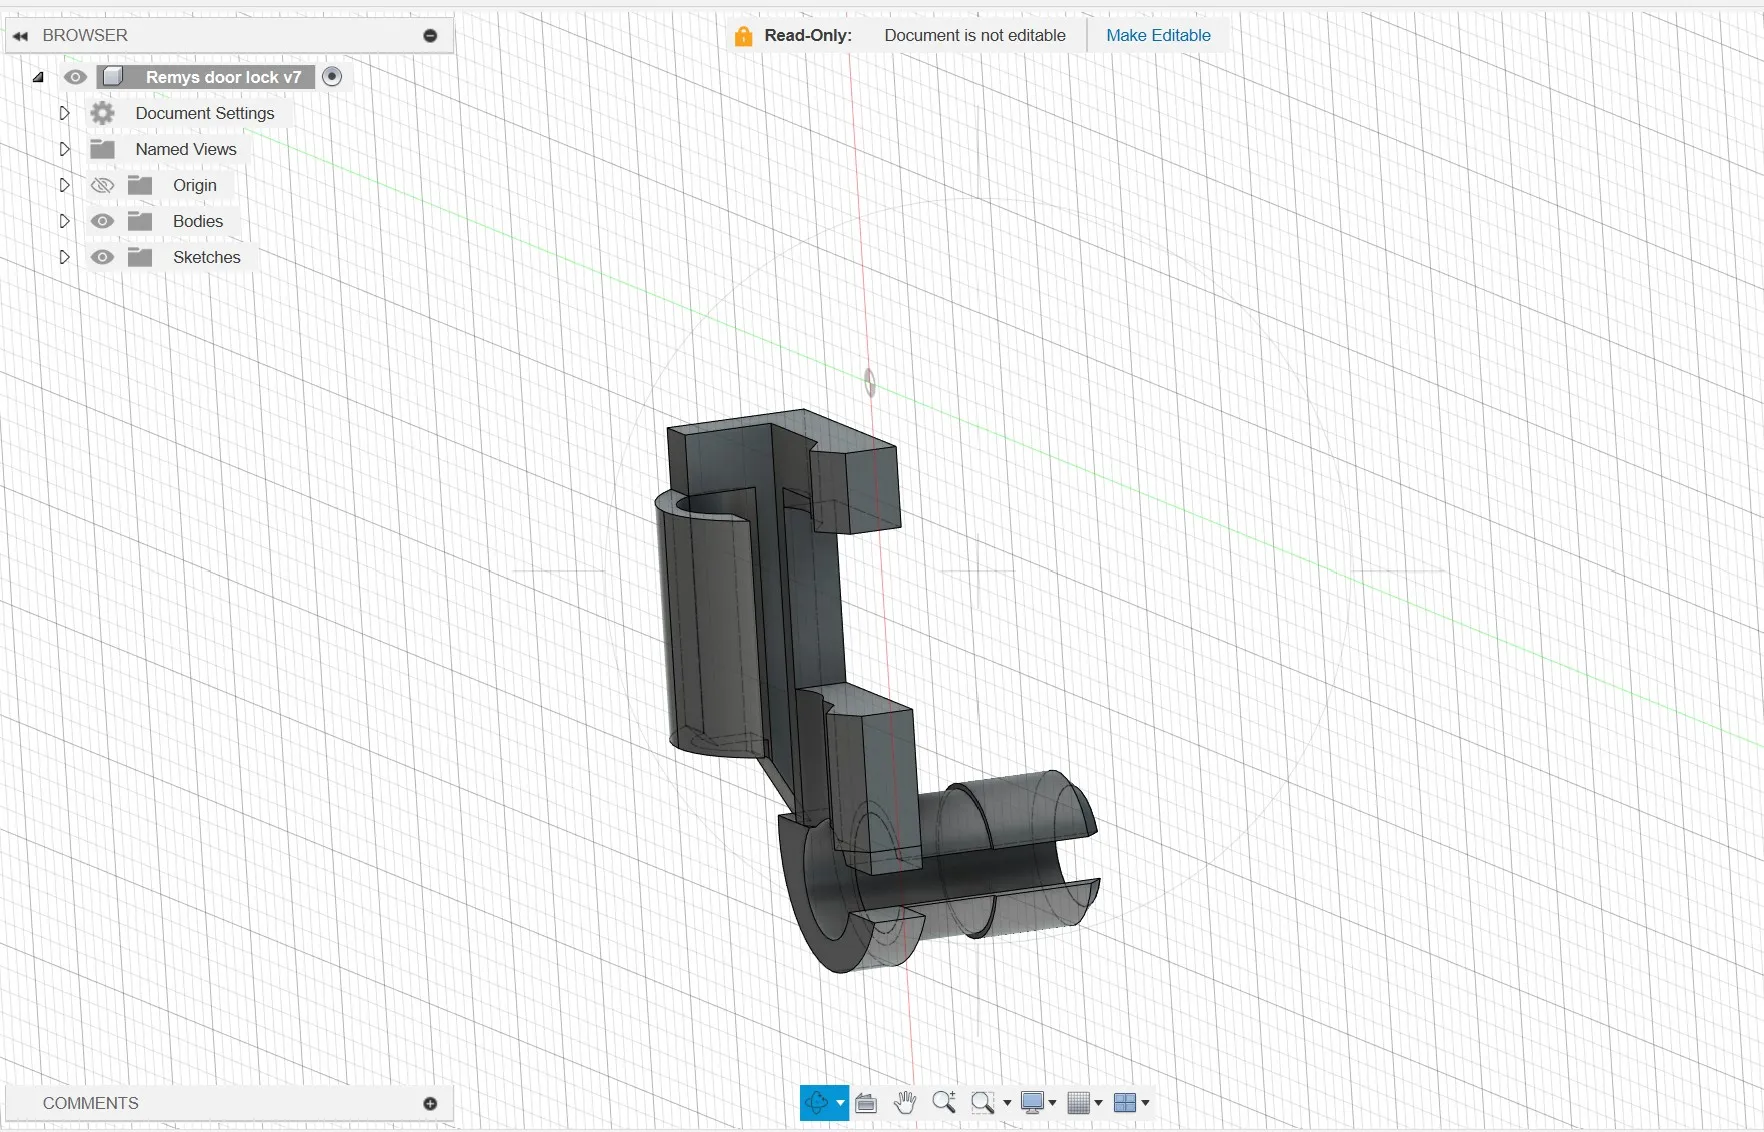Screen dimensions: 1764x1132
Task: Minimize the Browser panel with the minus button
Action: 430,36
